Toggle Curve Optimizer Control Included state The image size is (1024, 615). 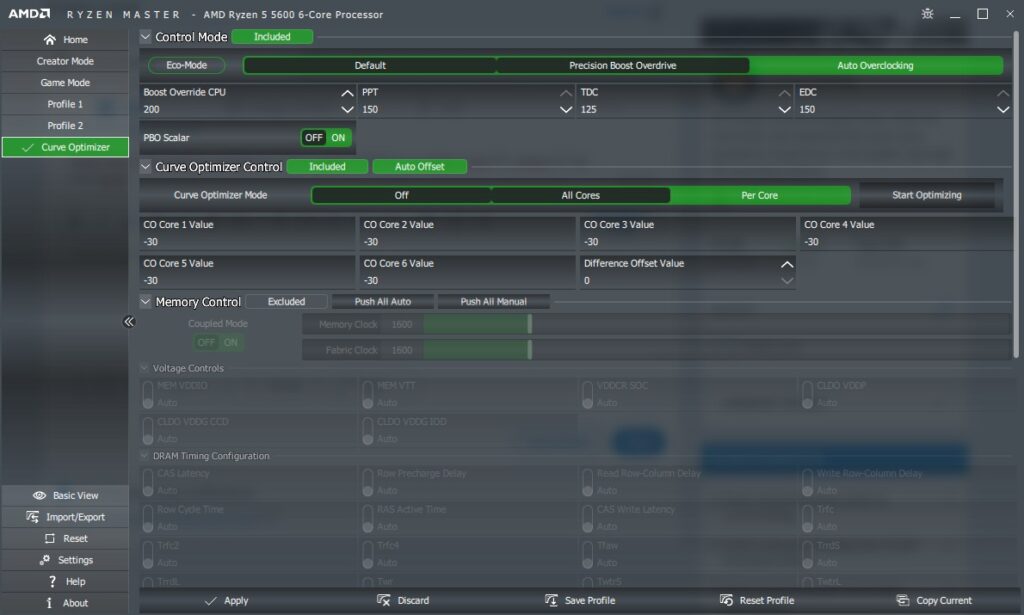click(327, 167)
